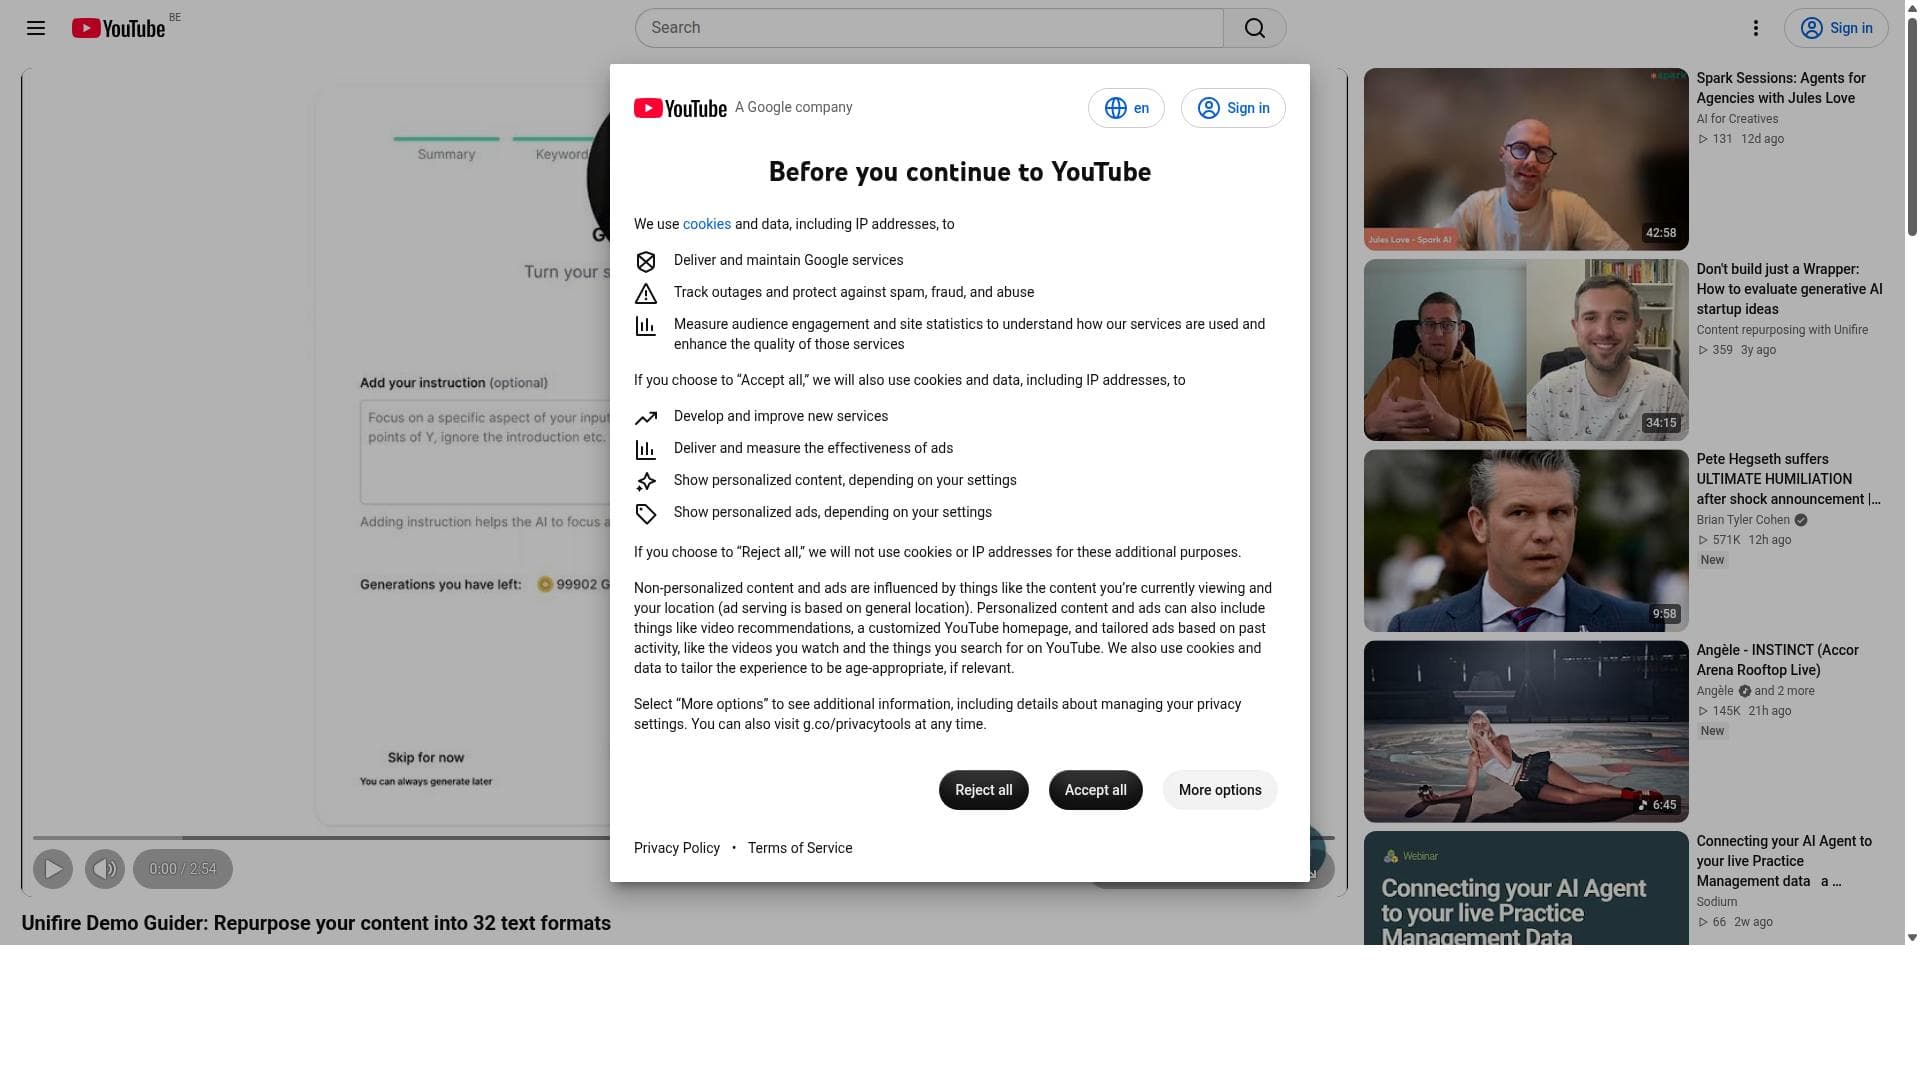Click the 'Angèle - INSTINCT' video title
This screenshot has height=1080, width=1920.
(x=1778, y=660)
